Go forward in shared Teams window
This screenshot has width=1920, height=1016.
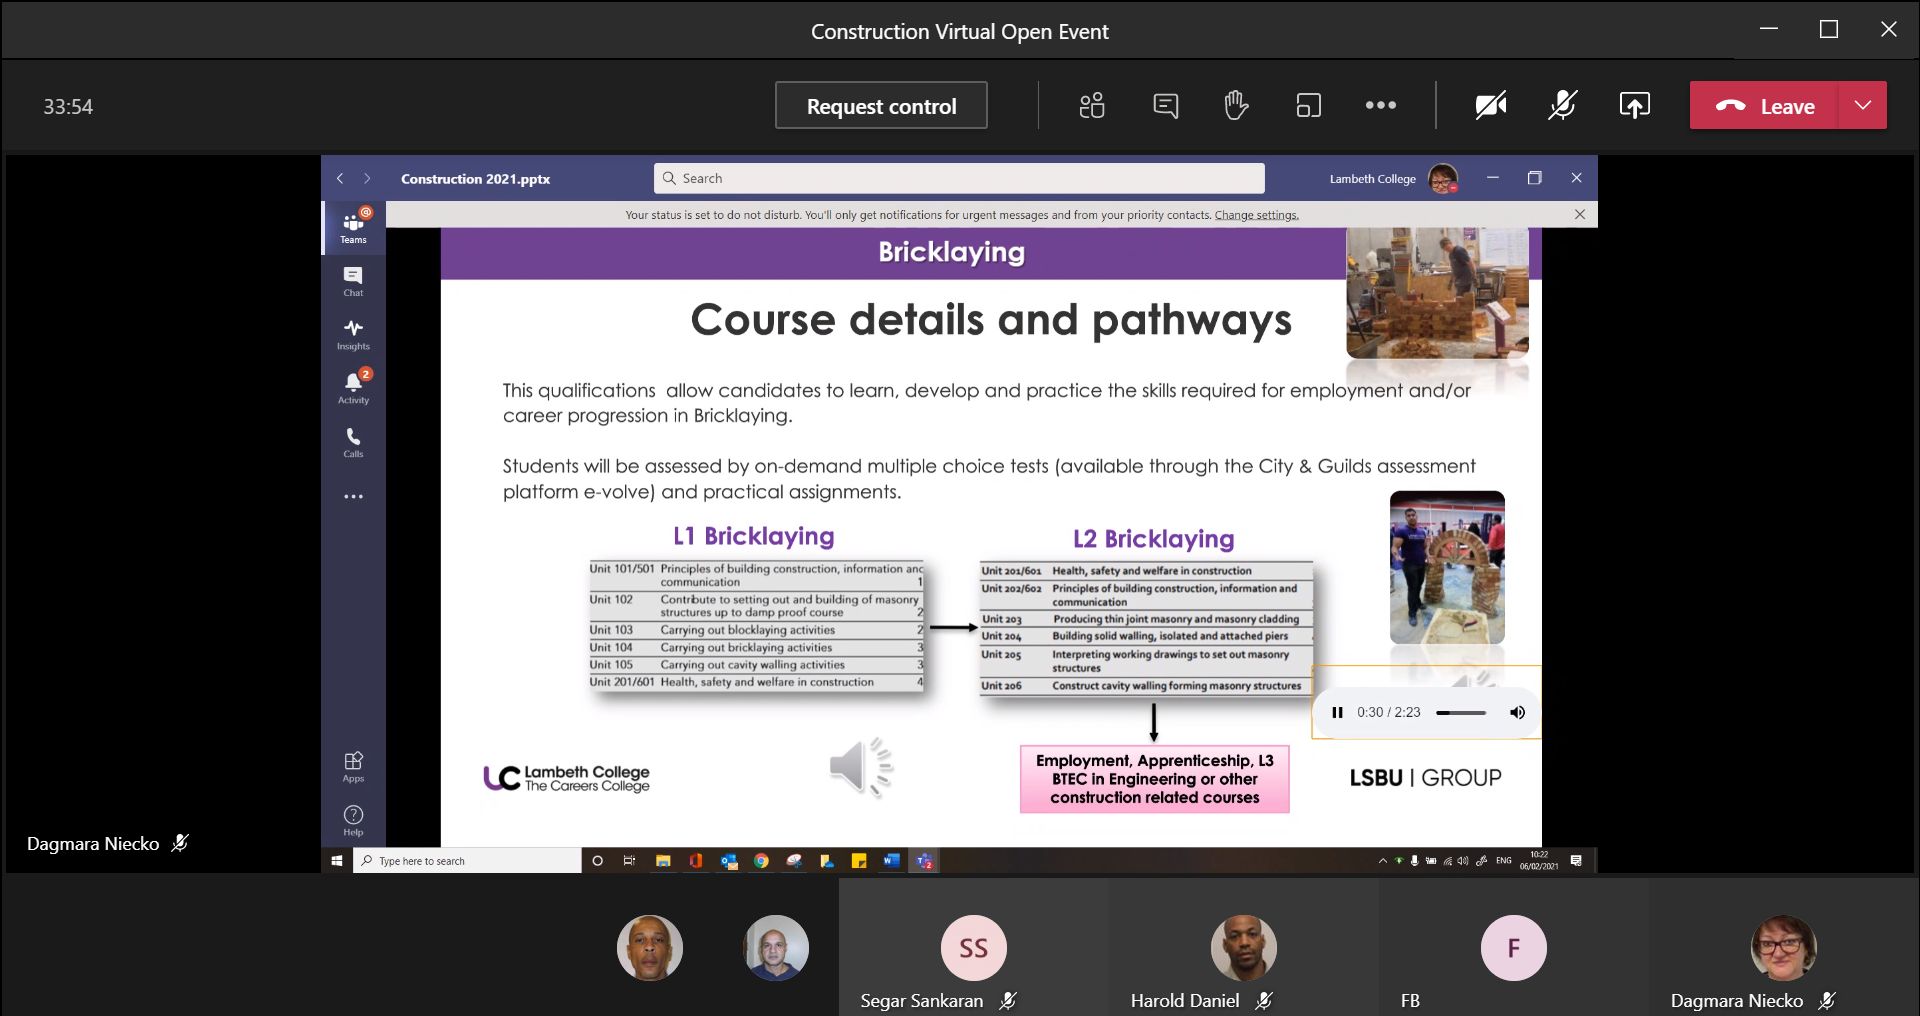pyautogui.click(x=367, y=178)
